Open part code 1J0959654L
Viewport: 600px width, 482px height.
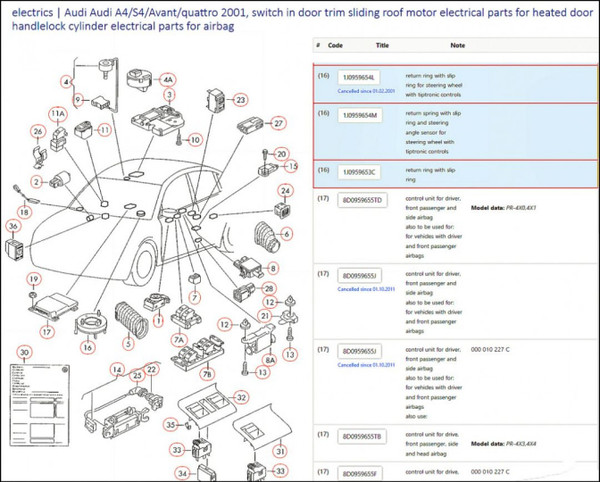click(x=359, y=76)
